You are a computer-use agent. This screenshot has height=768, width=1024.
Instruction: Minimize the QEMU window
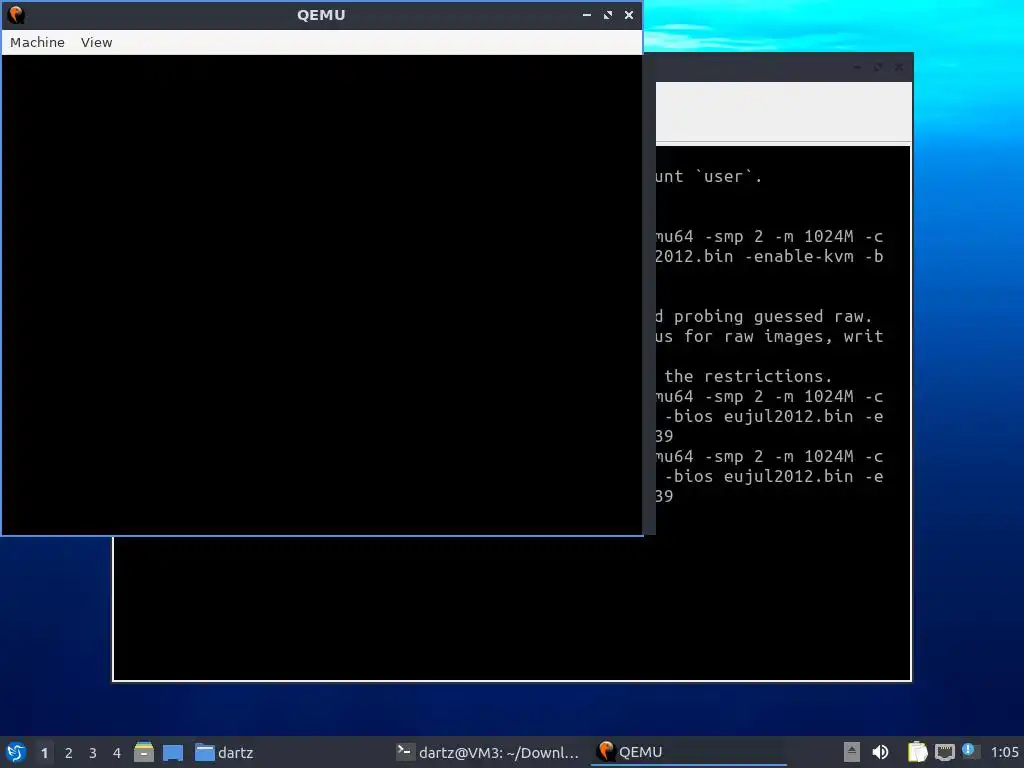[586, 14]
